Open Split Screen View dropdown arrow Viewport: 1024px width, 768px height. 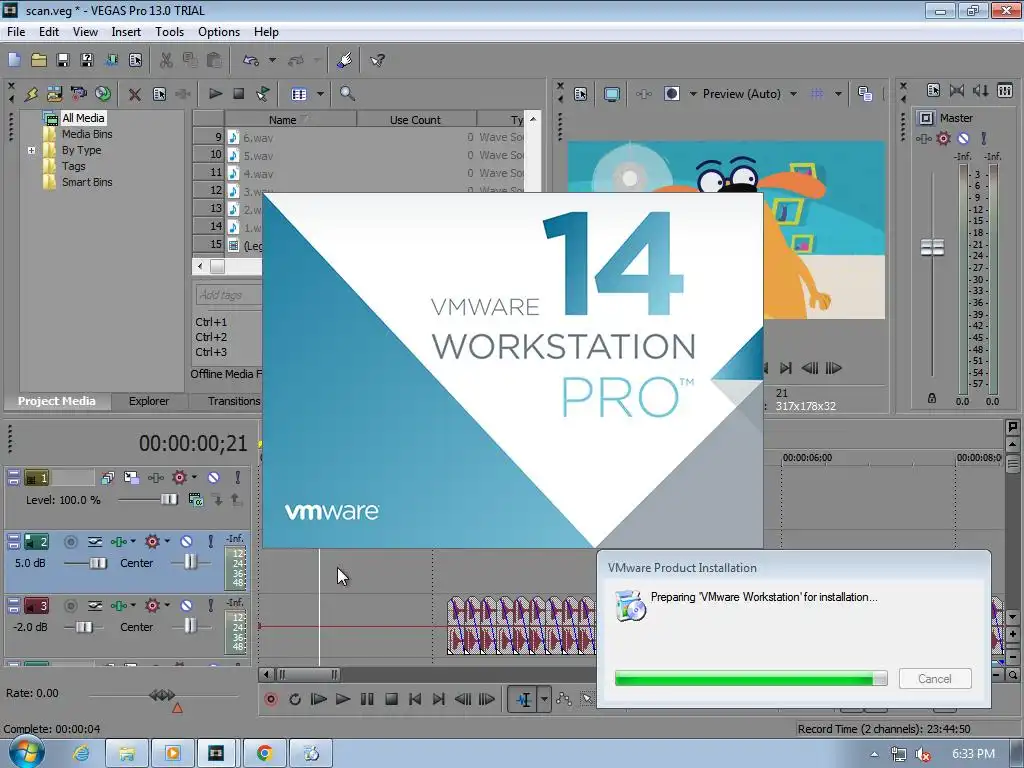coord(693,94)
